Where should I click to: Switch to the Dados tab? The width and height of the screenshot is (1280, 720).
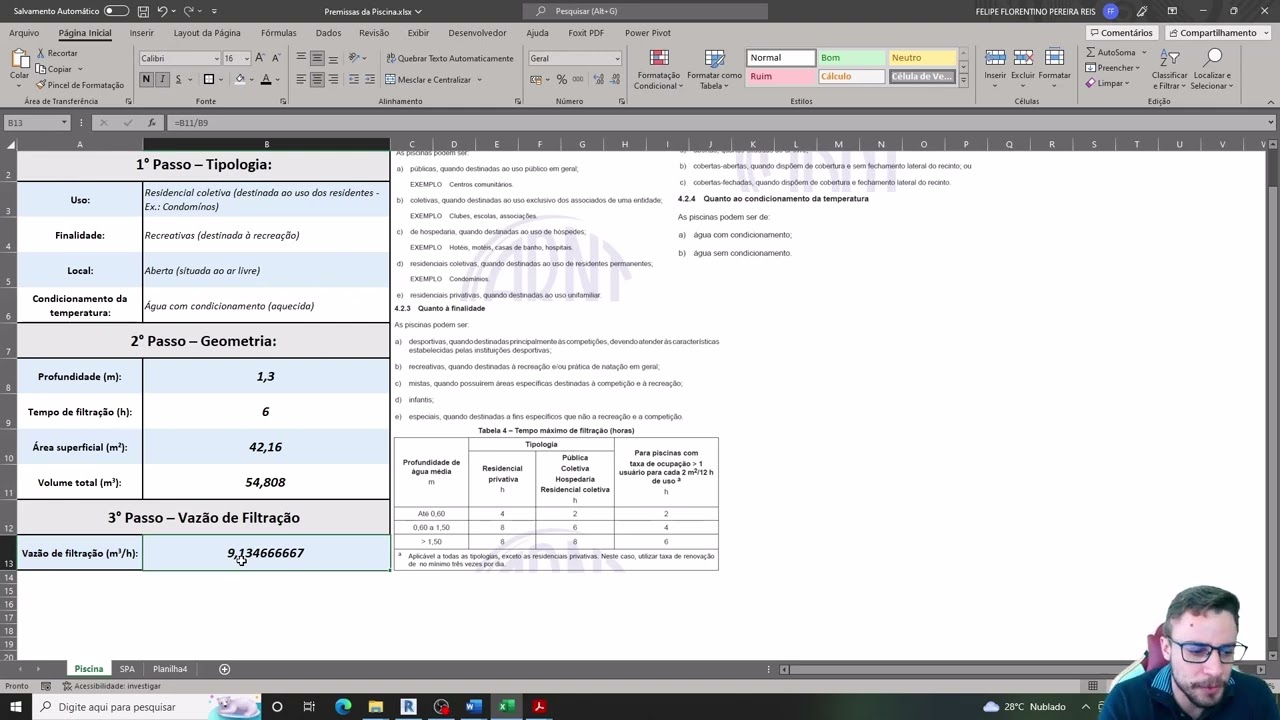[x=328, y=33]
